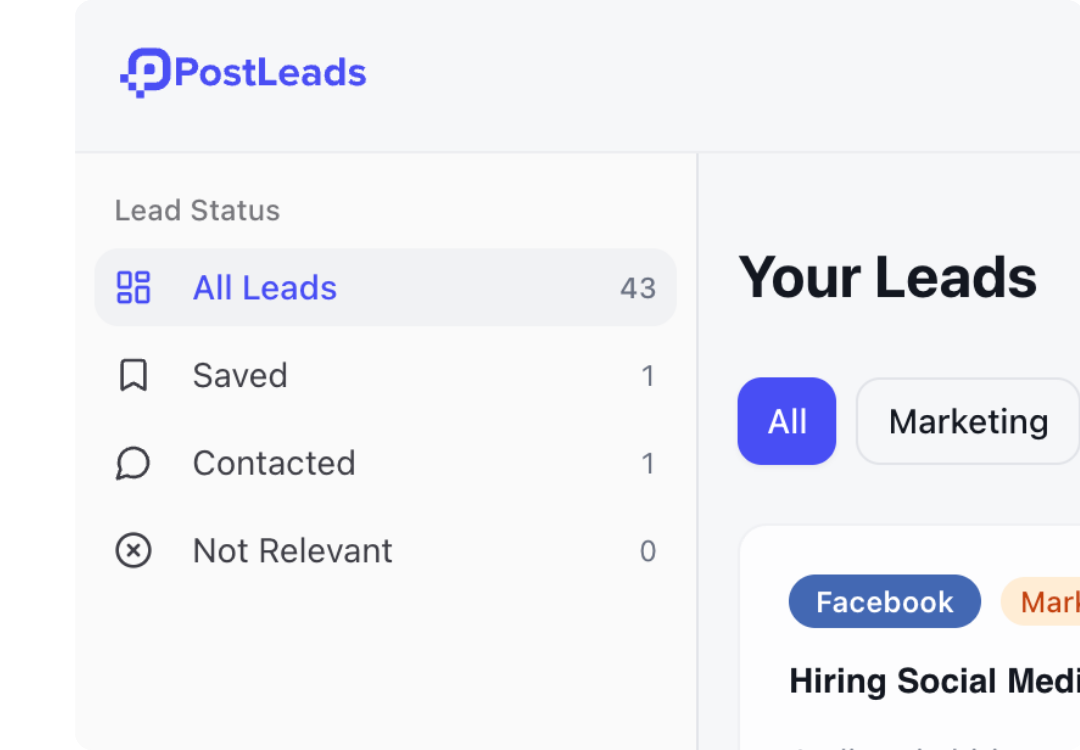Click the Not Relevant circled-X icon
1080x750 pixels.
click(133, 551)
